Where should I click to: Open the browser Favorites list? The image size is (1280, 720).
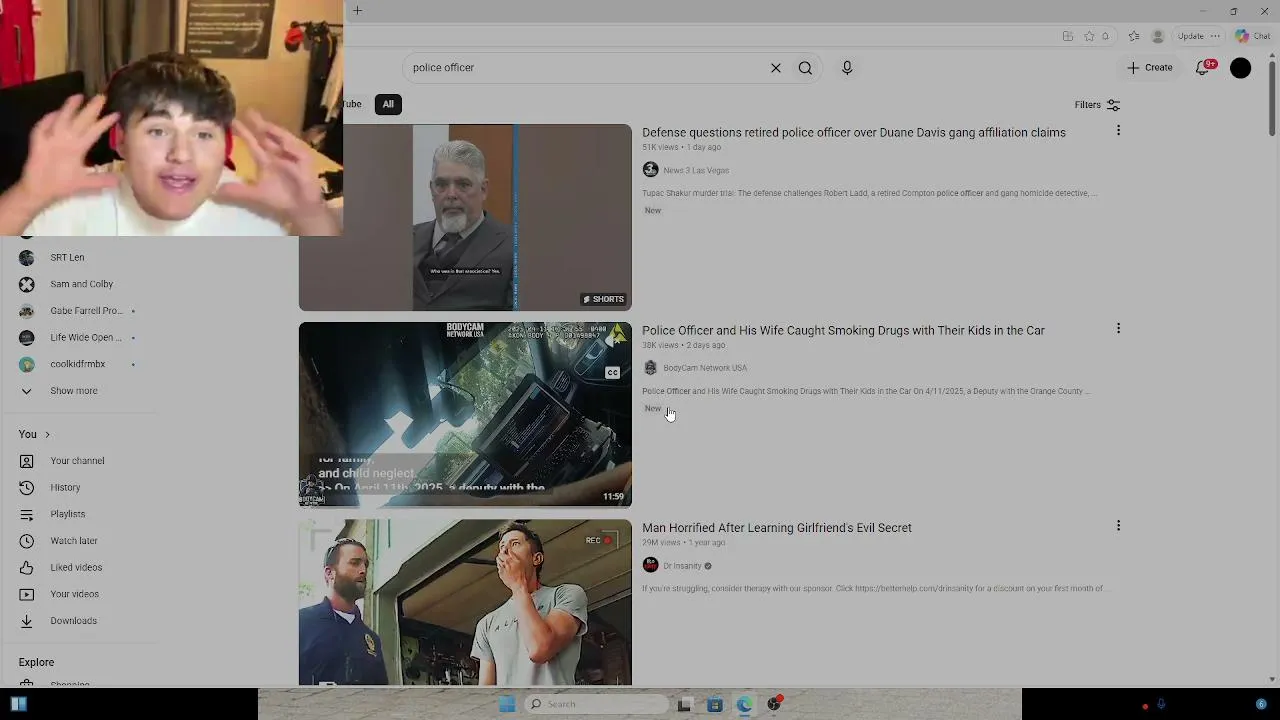[x=1134, y=36]
